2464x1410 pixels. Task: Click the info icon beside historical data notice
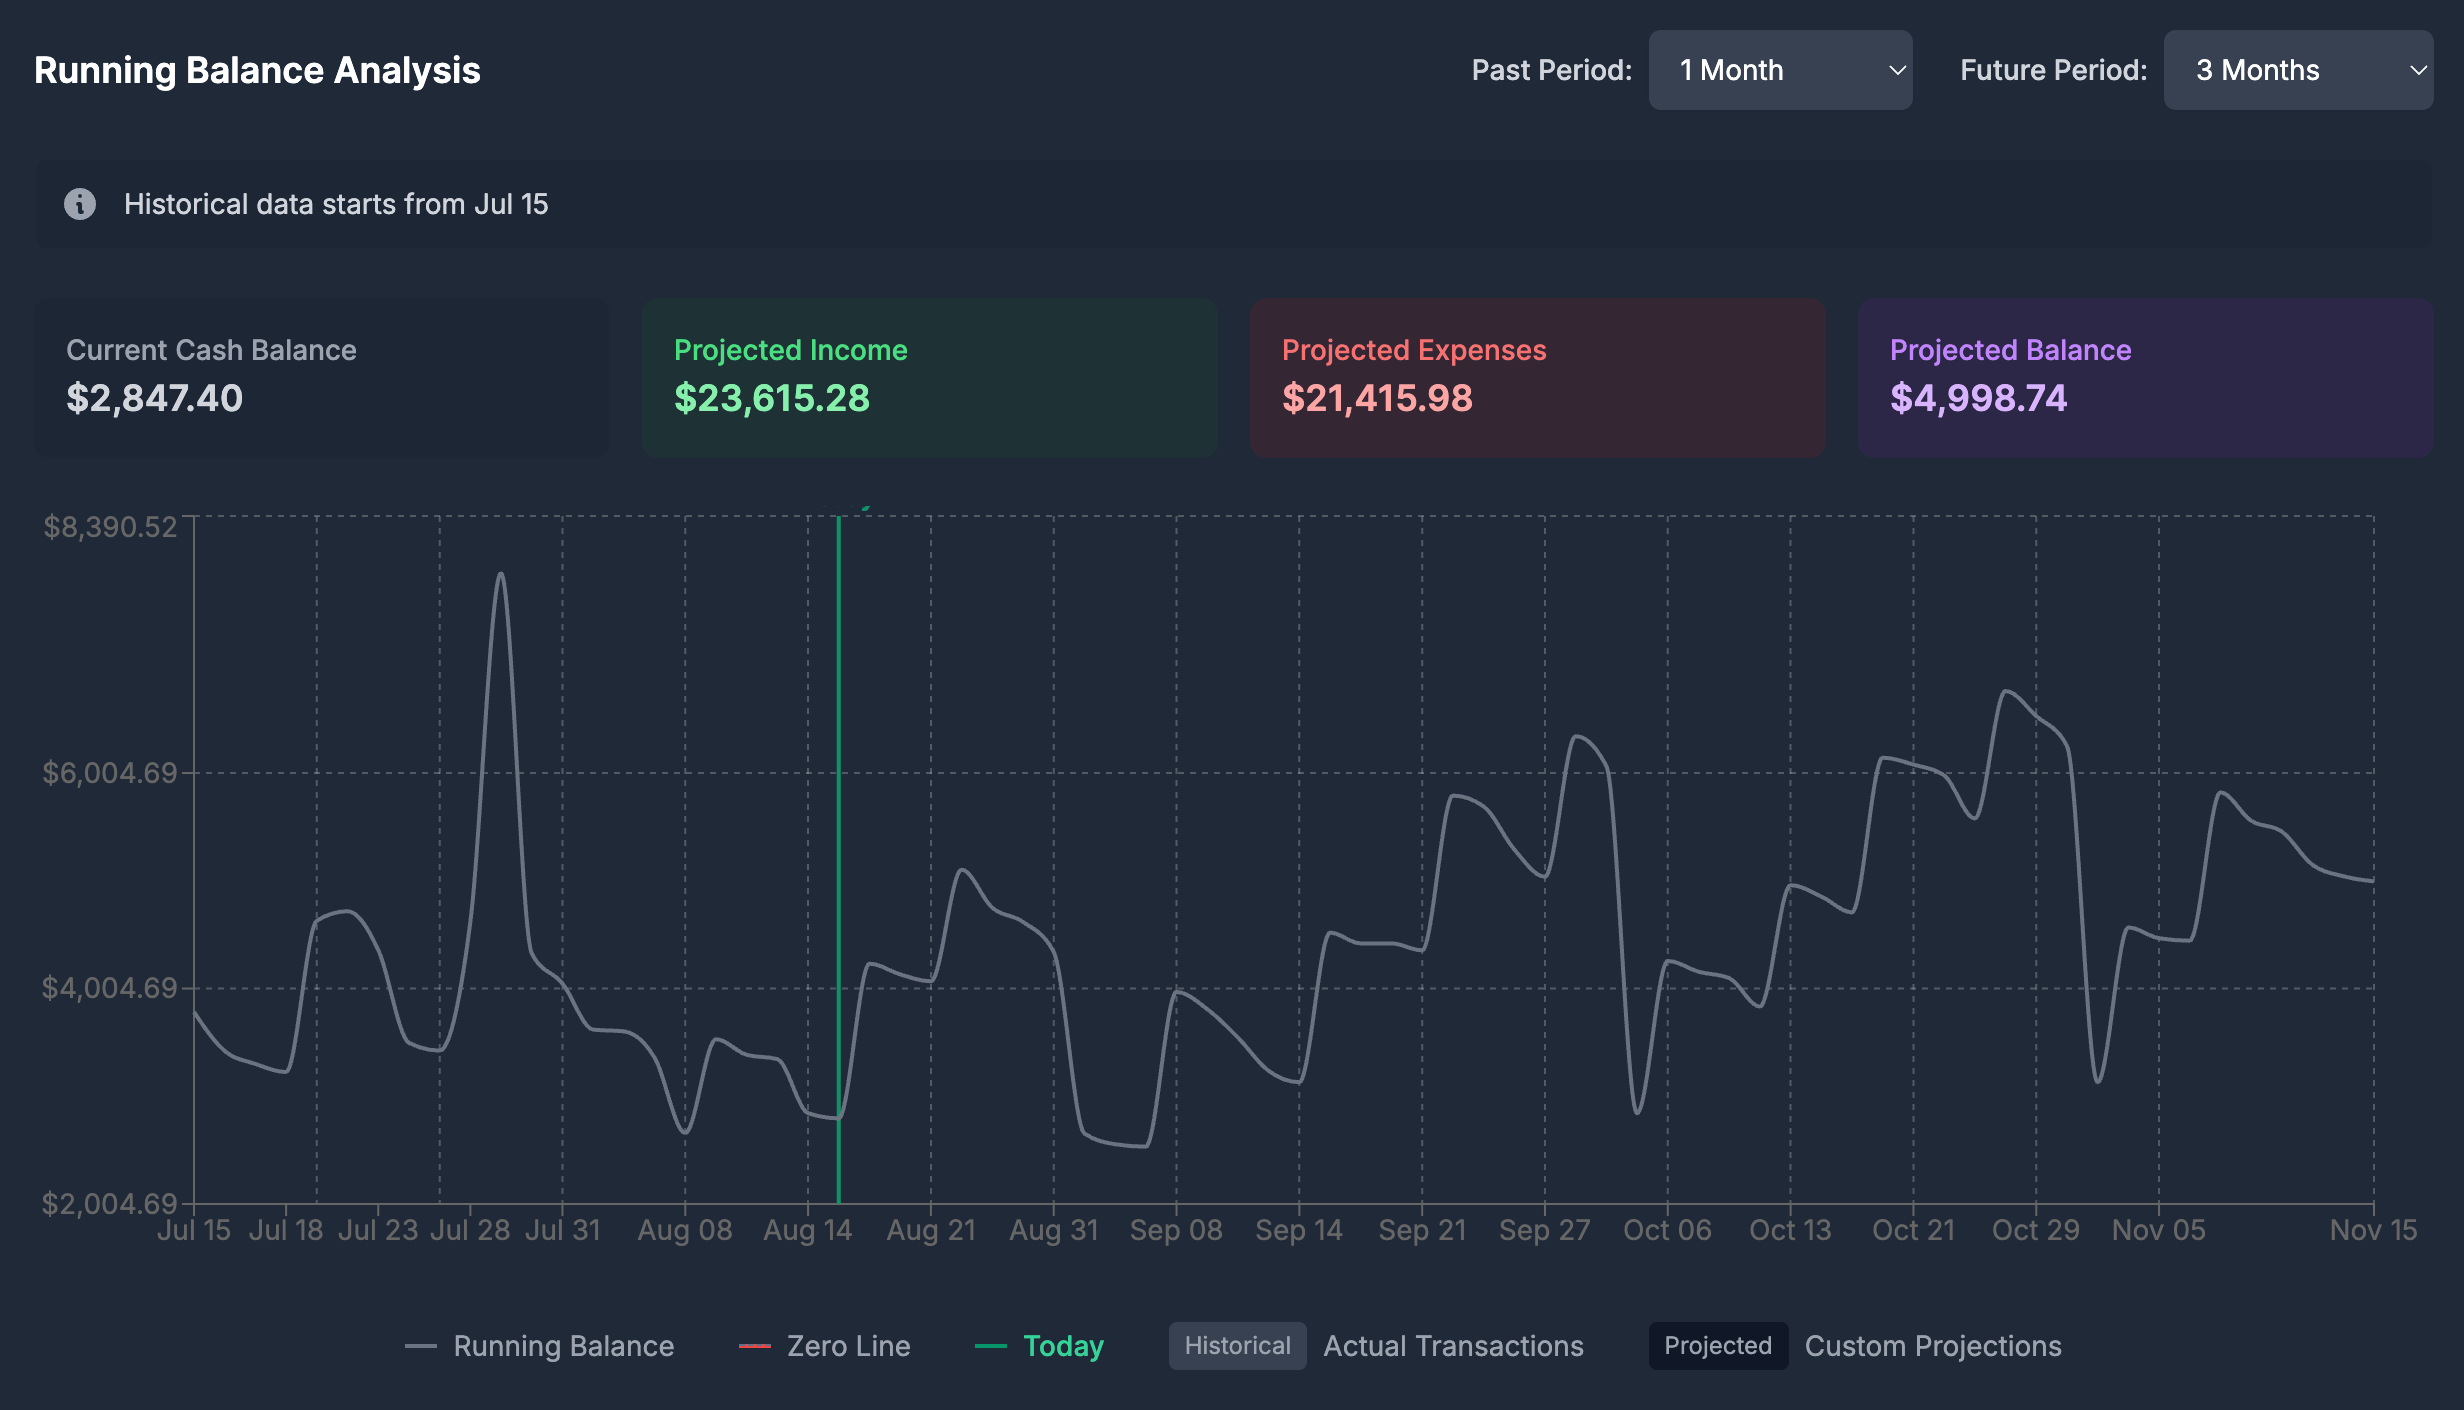80,204
